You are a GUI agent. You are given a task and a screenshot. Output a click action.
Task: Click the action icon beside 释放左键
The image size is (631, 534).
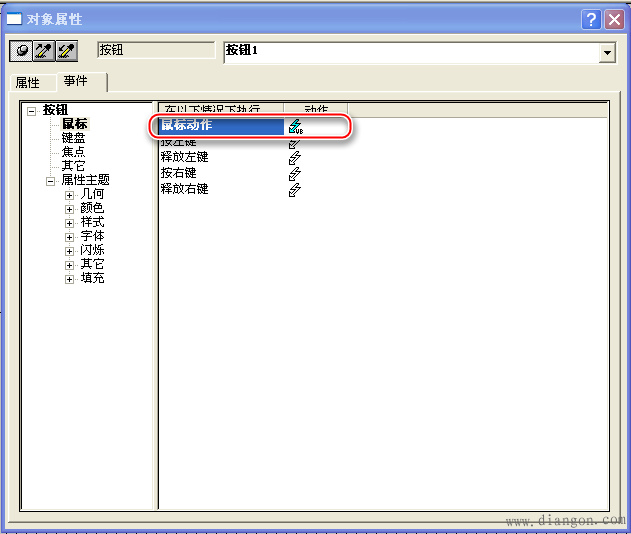[294, 158]
